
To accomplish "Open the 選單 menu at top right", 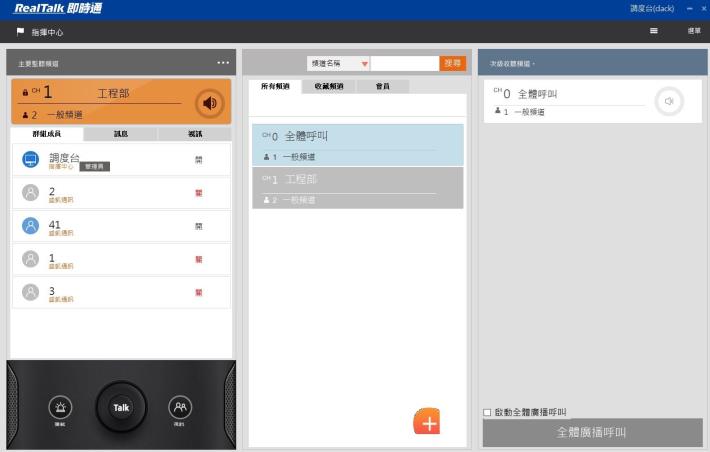I will (x=694, y=31).
